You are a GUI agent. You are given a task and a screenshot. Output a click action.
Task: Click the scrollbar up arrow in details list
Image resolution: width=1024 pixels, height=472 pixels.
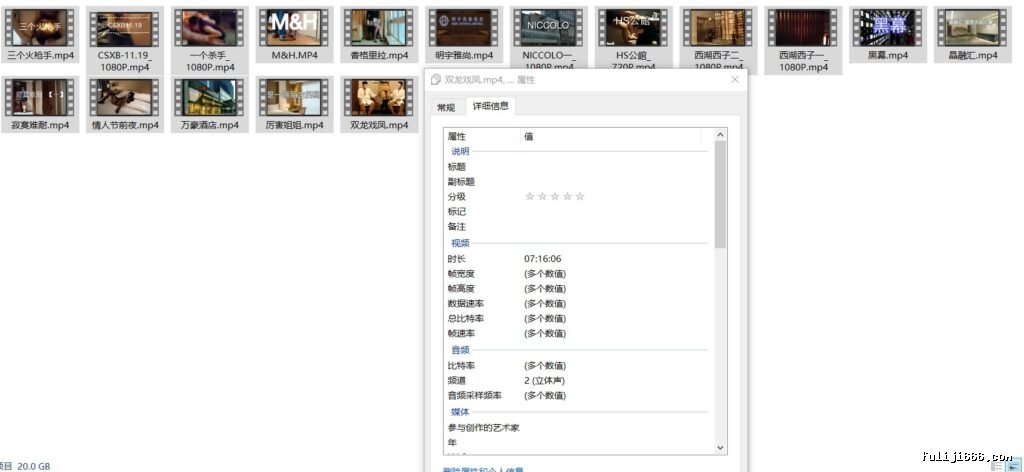720,135
